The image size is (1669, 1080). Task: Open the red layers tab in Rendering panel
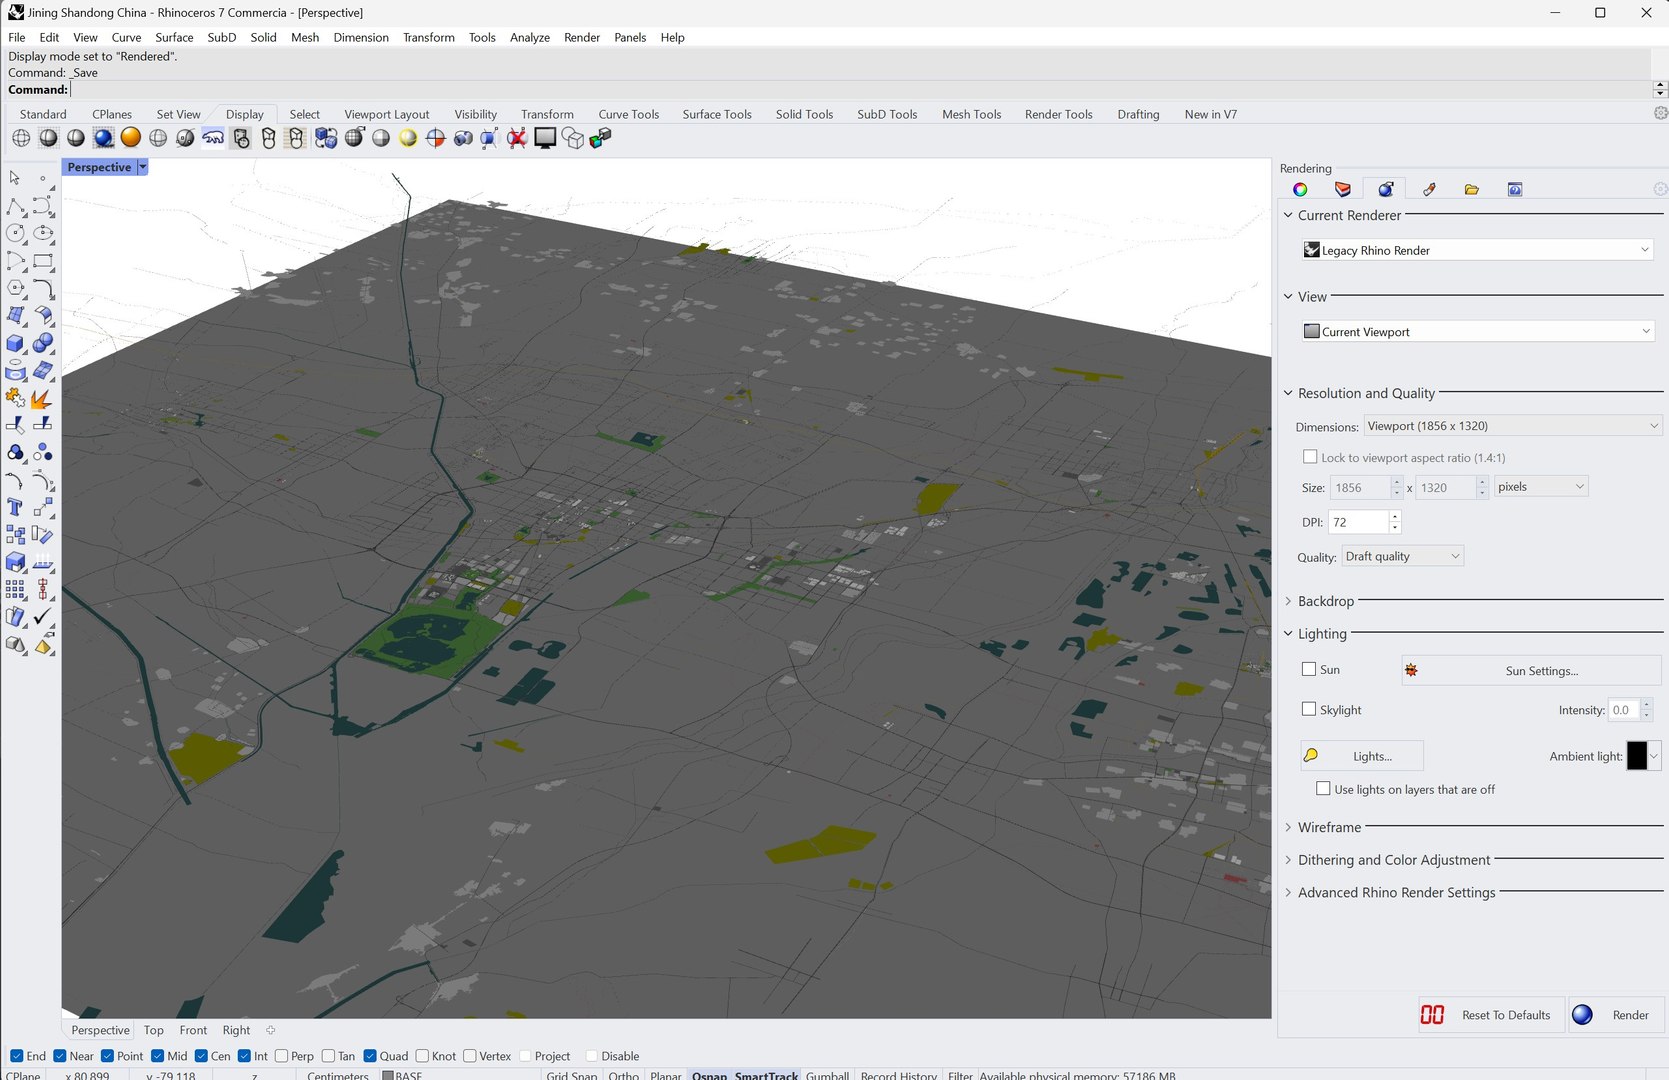tap(1343, 189)
